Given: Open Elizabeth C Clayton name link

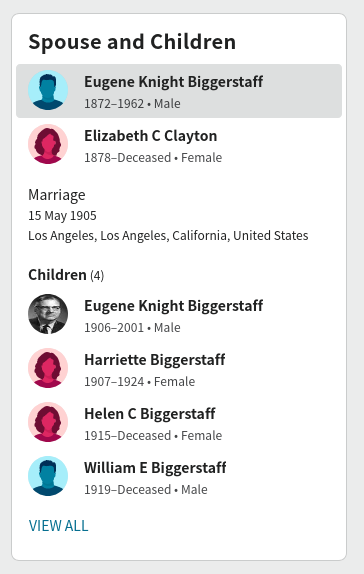Looking at the screenshot, I should coord(151,136).
